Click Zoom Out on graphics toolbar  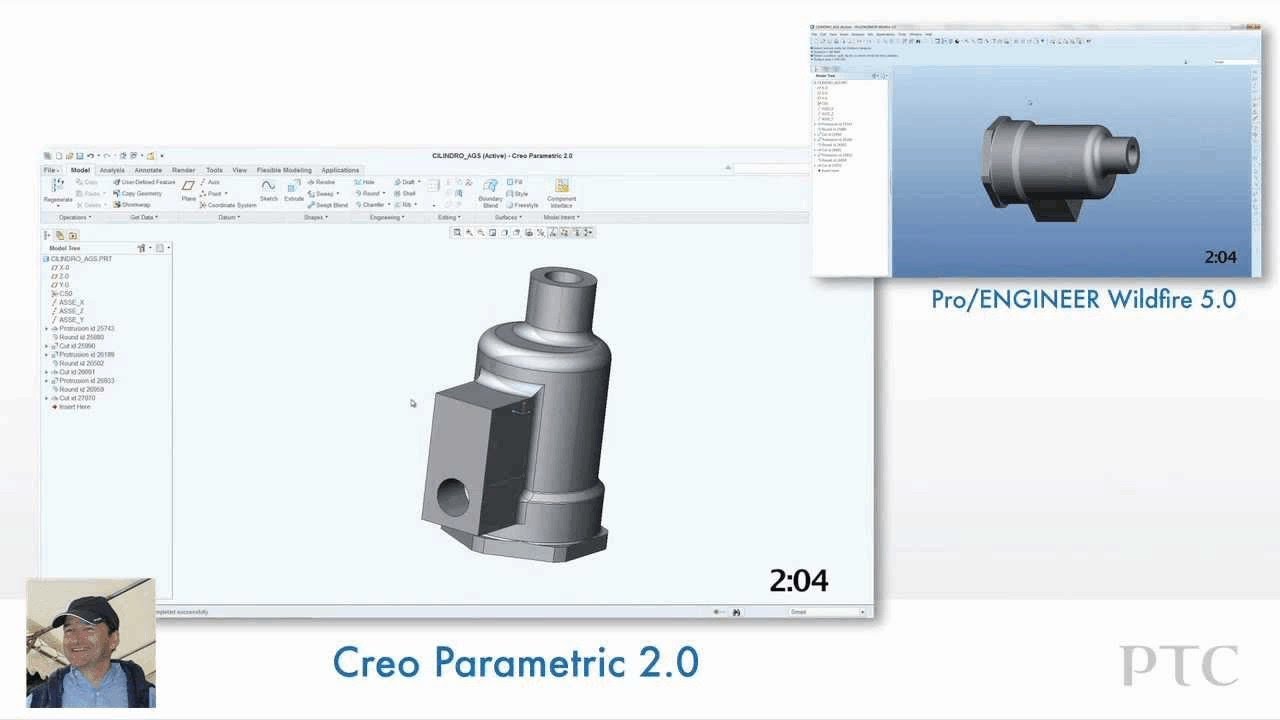[481, 232]
